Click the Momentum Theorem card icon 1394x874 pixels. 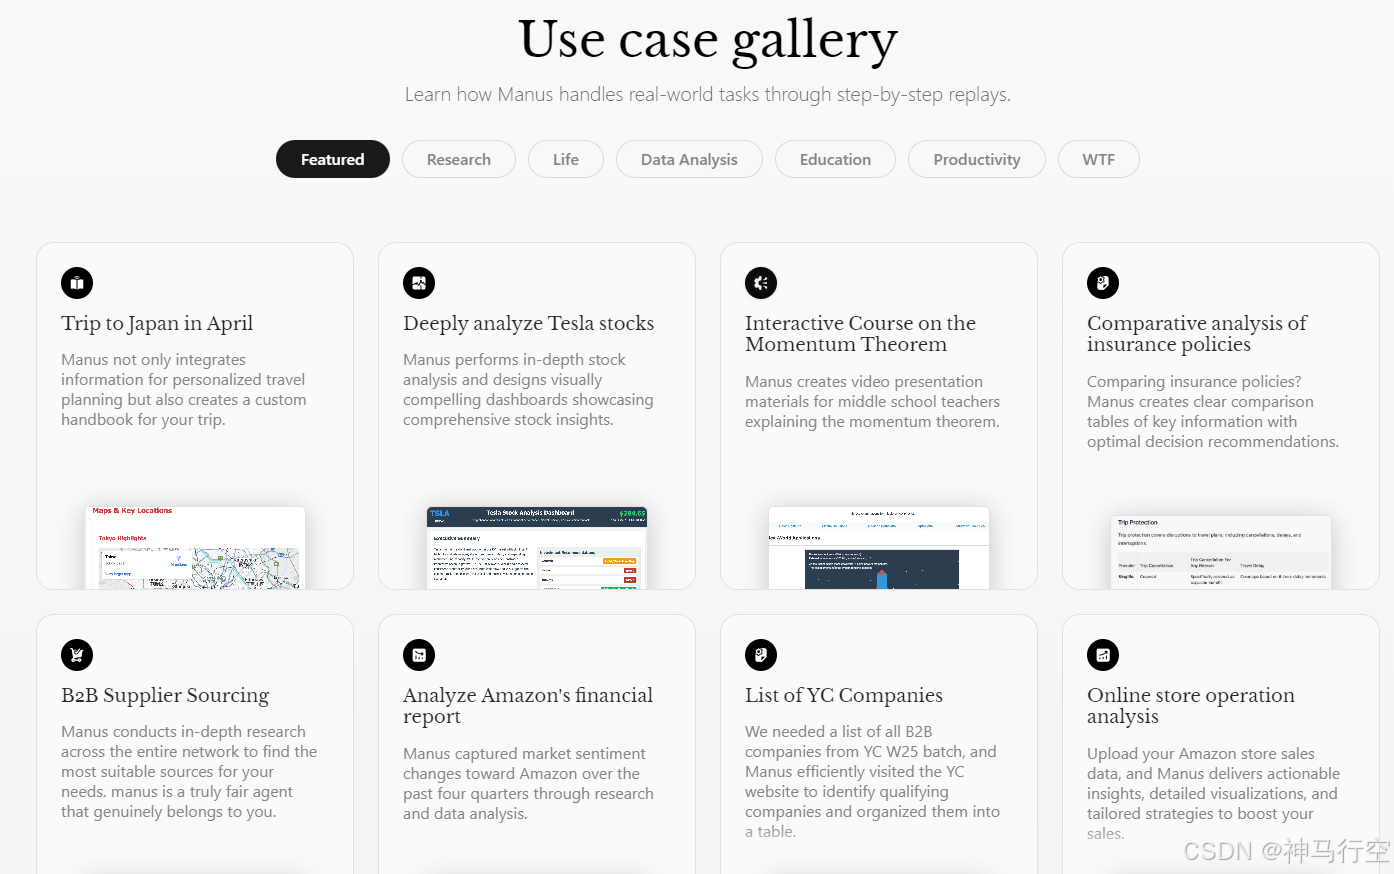tap(761, 283)
